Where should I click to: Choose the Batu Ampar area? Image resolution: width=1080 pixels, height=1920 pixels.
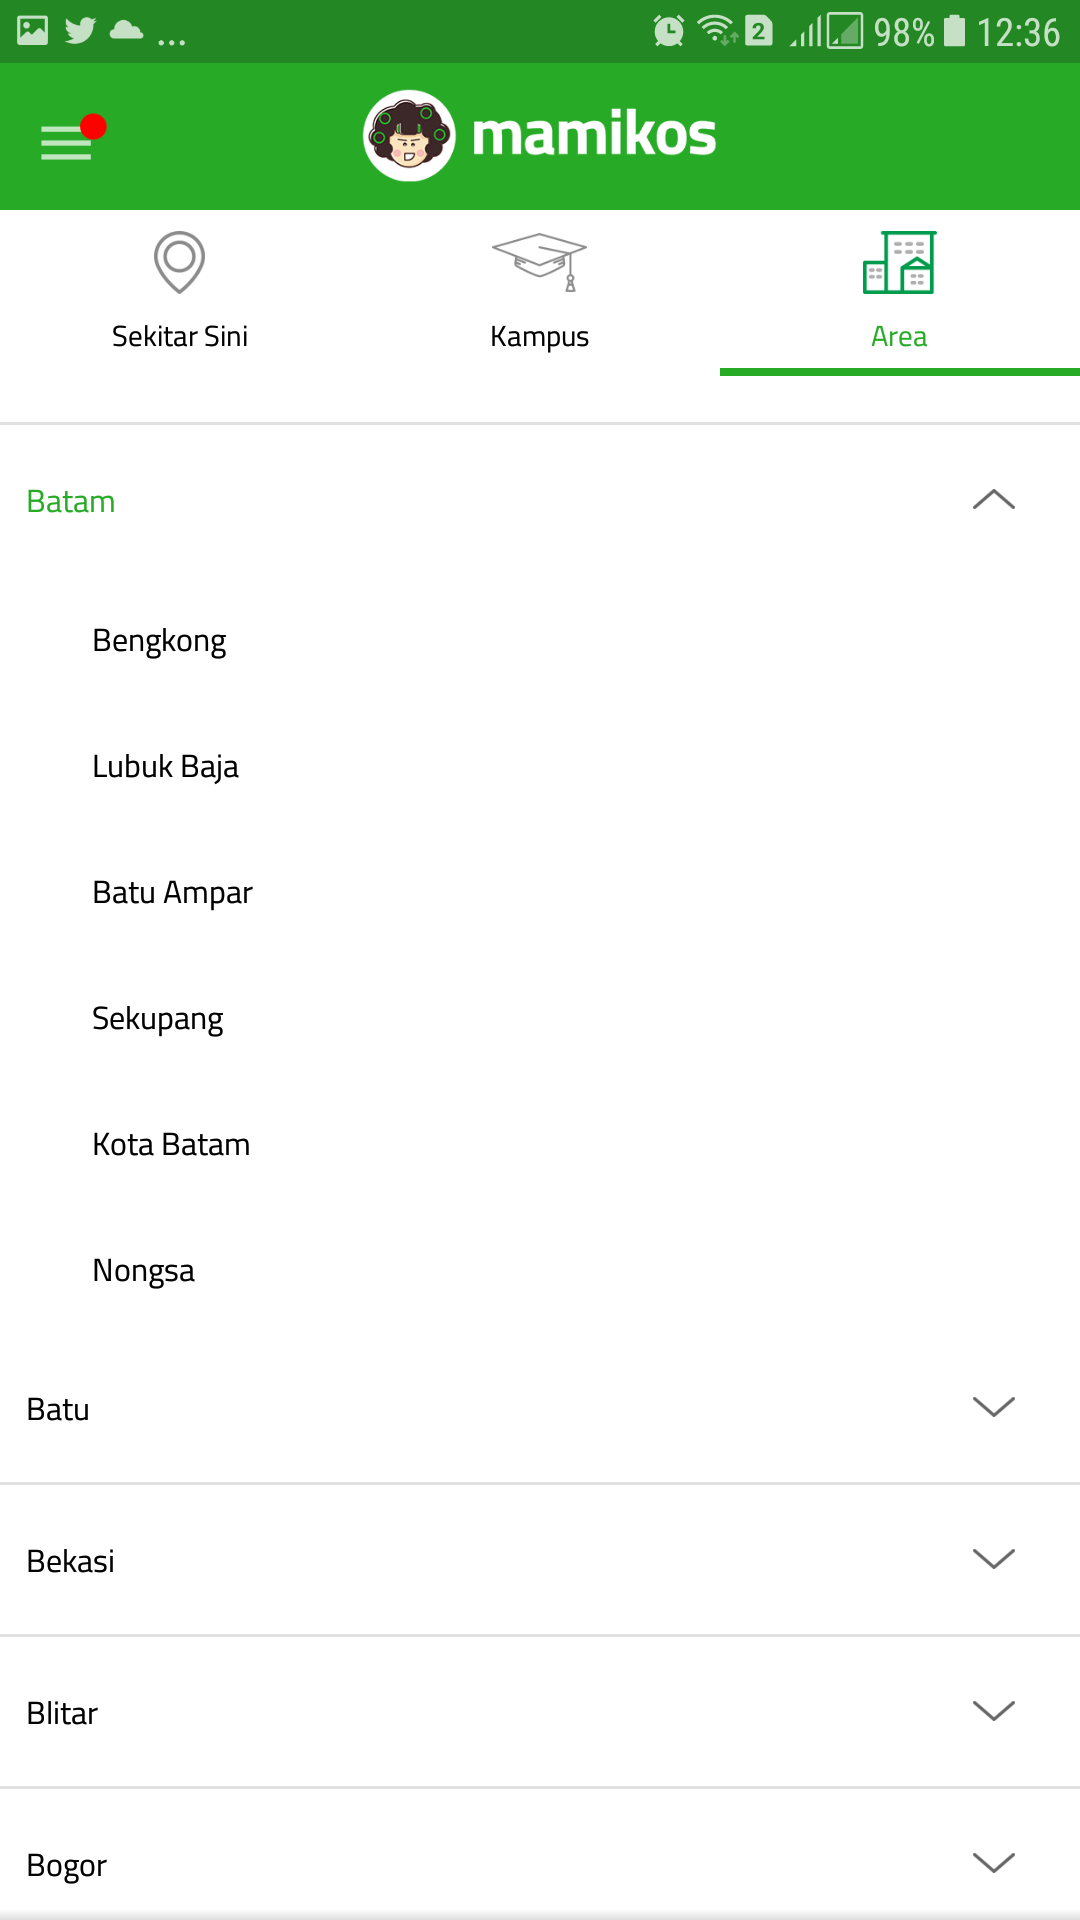point(173,892)
